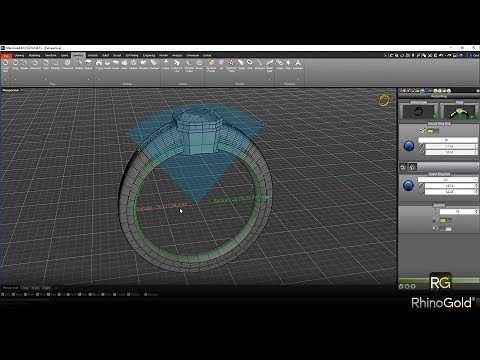Adjust the Options value stepper
Viewport: 480px width, 360px height.
click(x=477, y=211)
